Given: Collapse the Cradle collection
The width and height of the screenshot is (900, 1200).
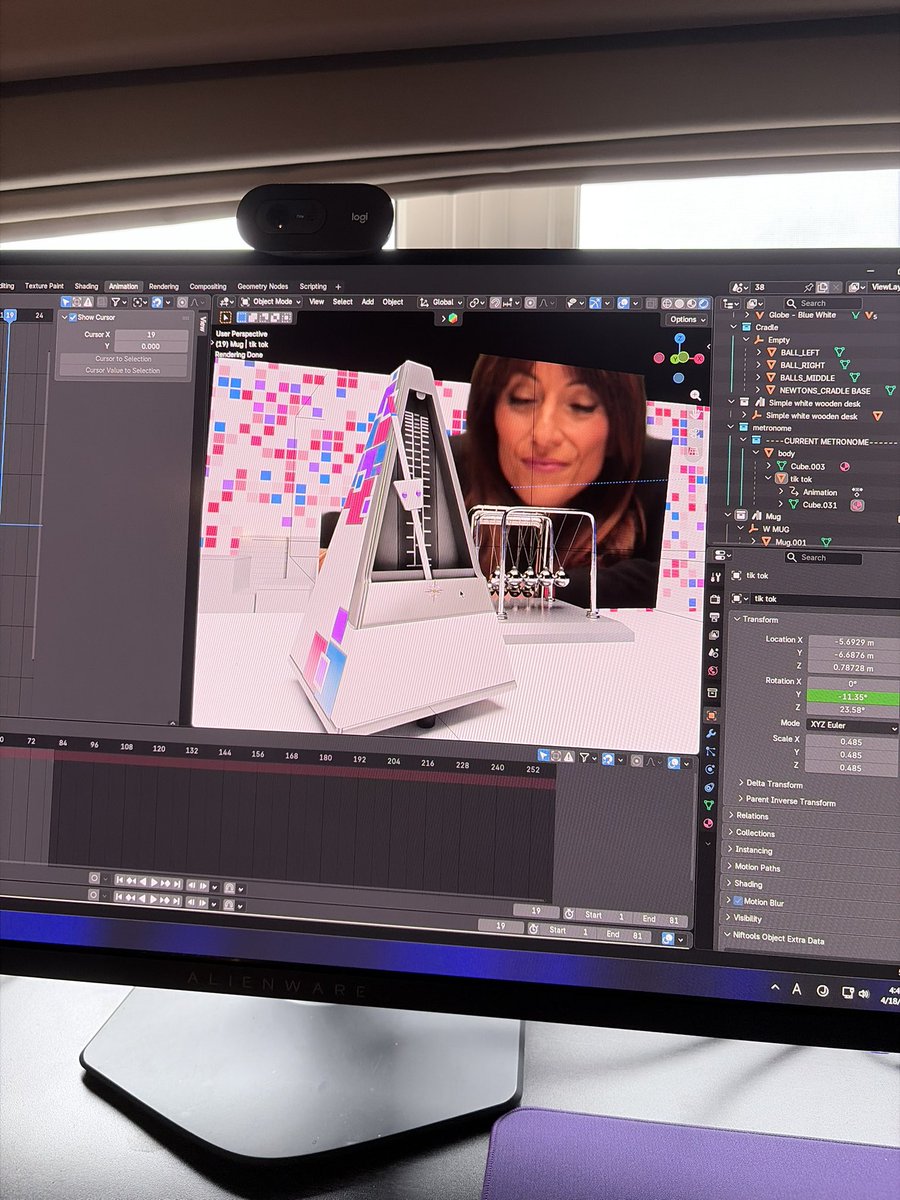Looking at the screenshot, I should tap(734, 327).
